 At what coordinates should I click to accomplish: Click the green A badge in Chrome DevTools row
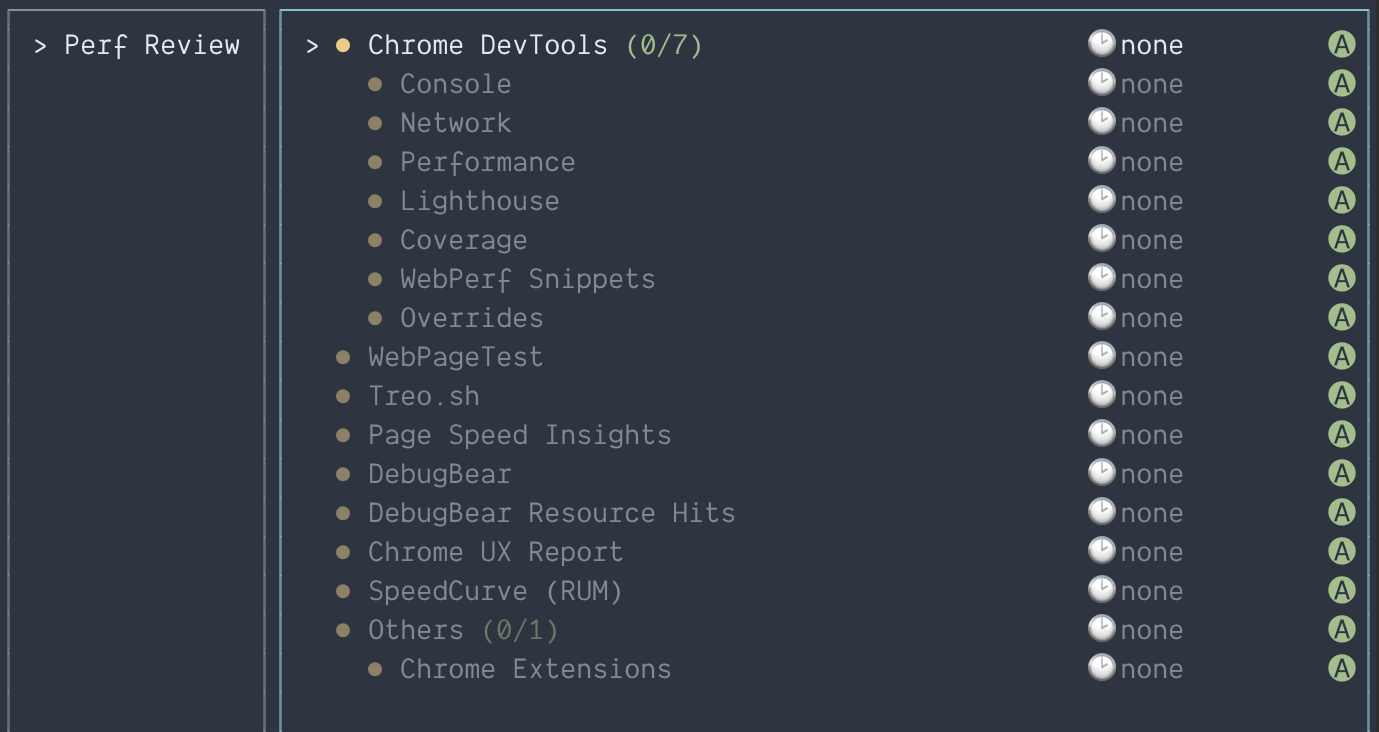[x=1341, y=45]
